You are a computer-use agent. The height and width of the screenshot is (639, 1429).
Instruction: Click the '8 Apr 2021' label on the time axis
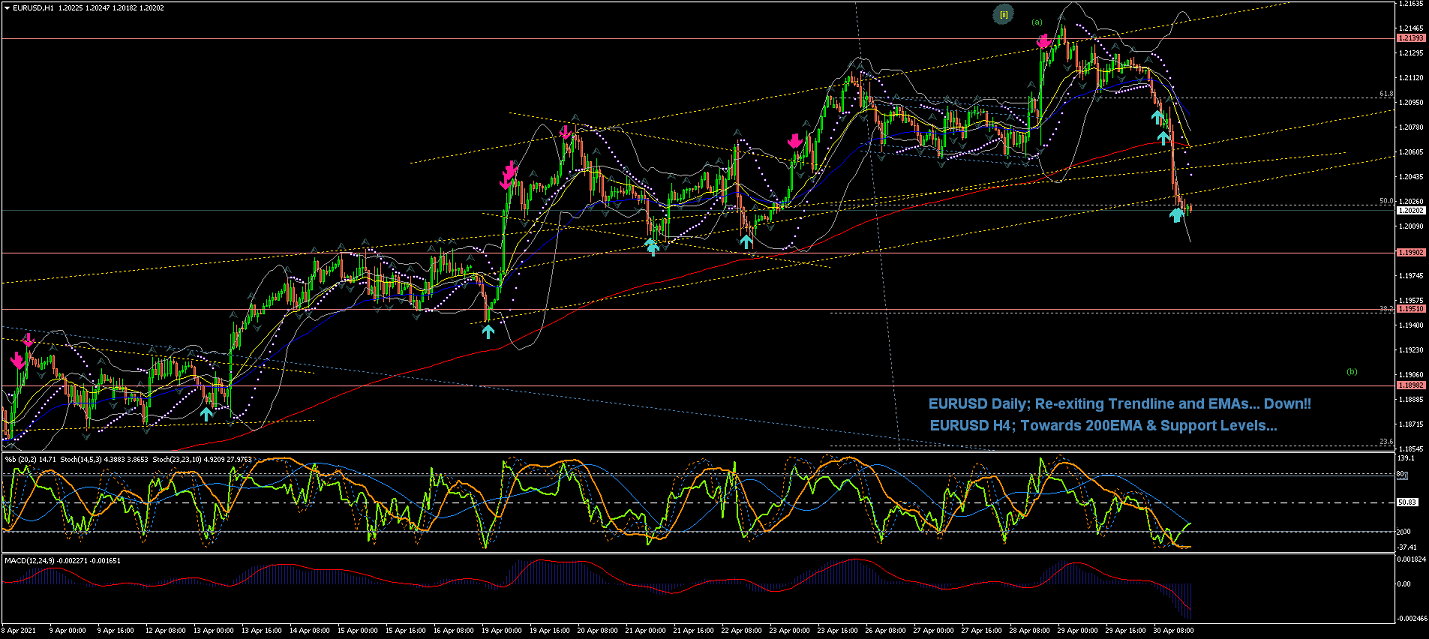tap(19, 631)
